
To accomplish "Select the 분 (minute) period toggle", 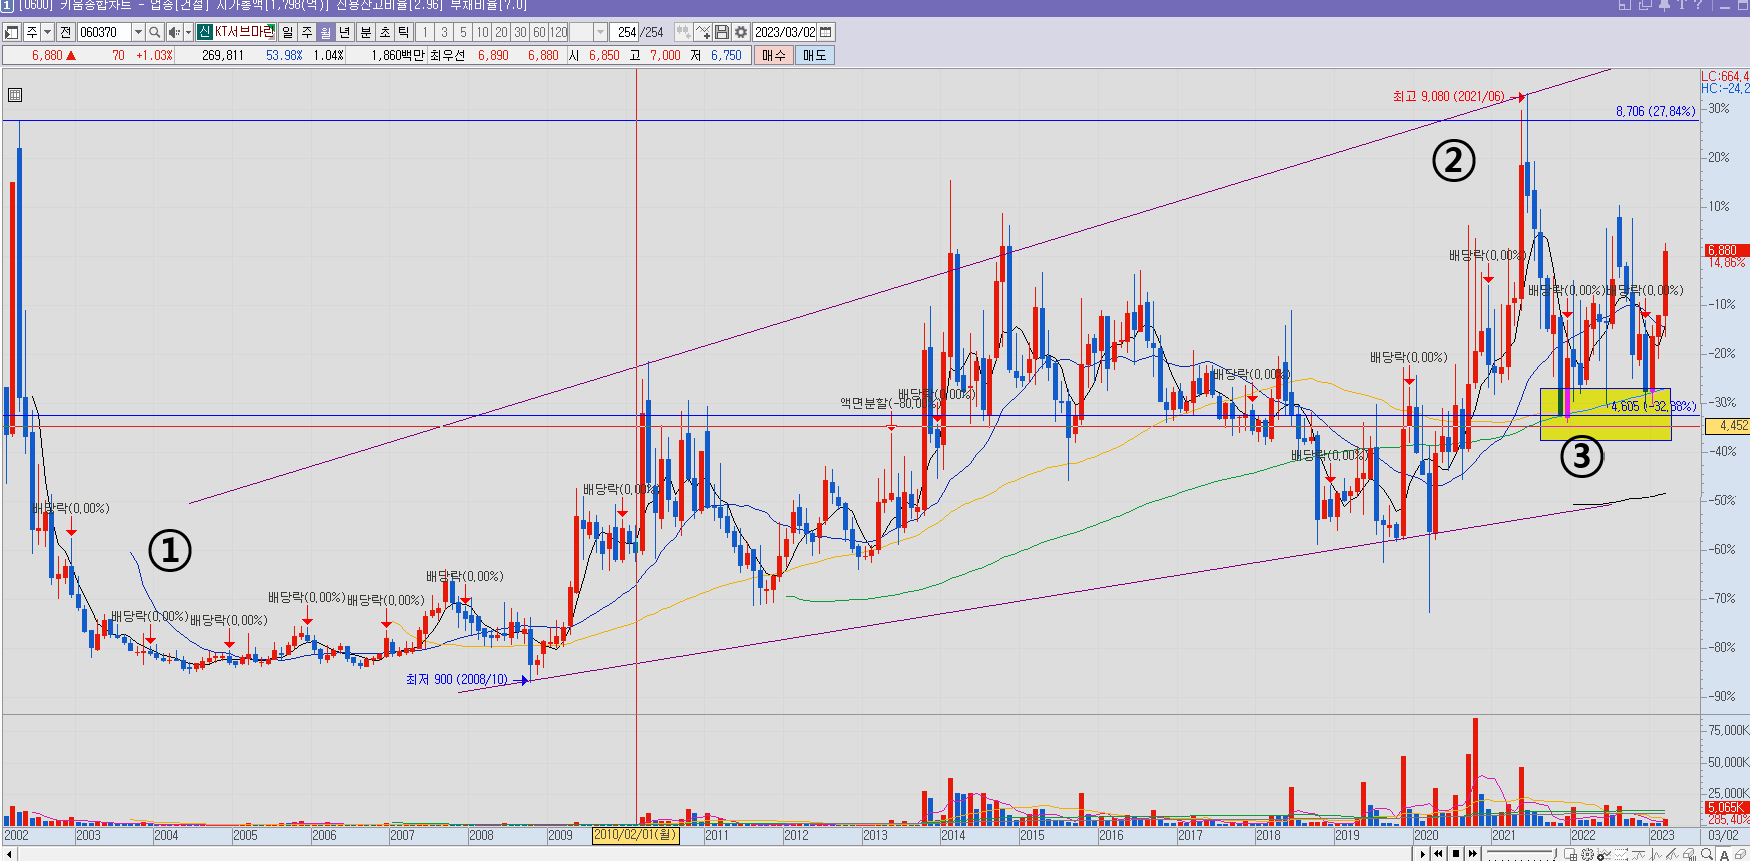I will 366,32.
